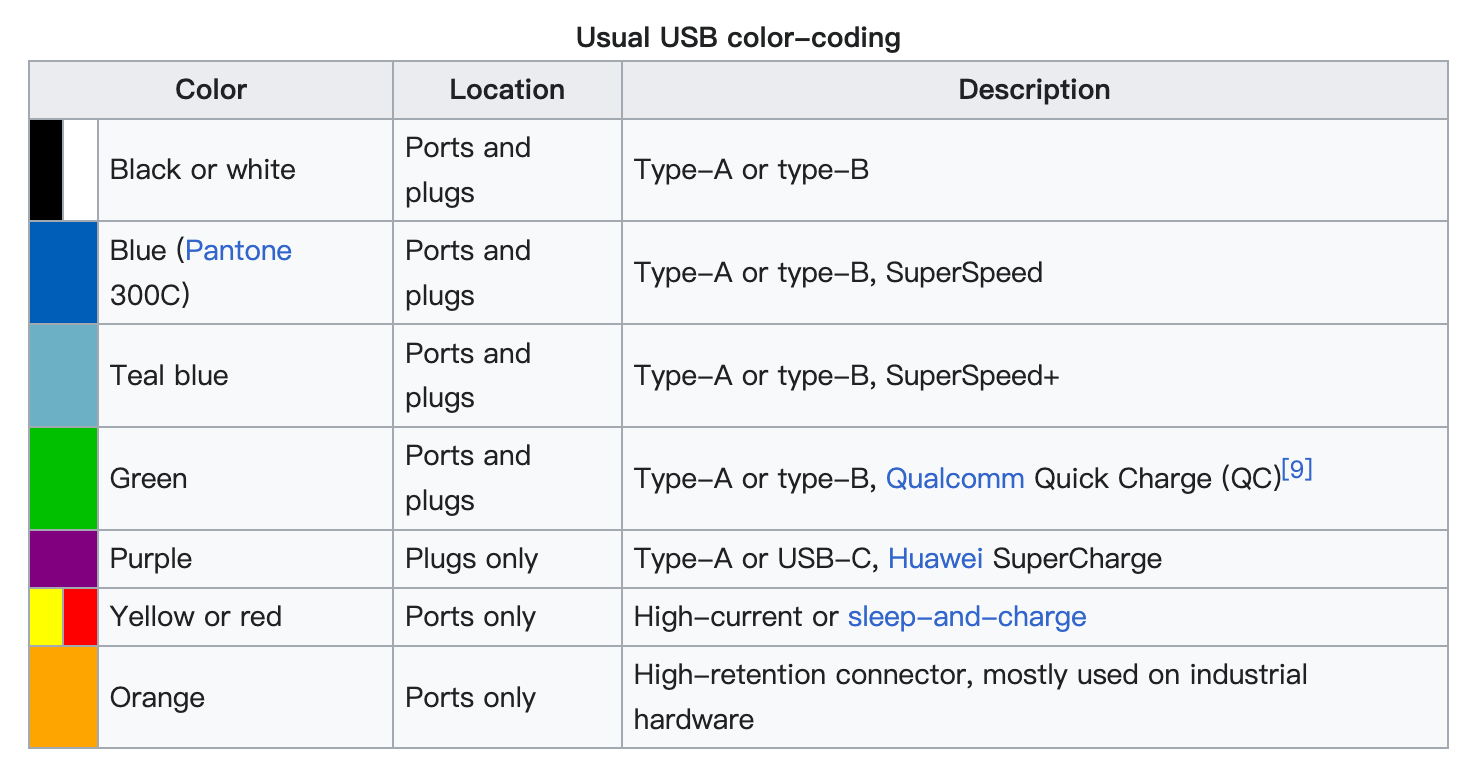Click the High-retention connector description cell

click(970, 696)
